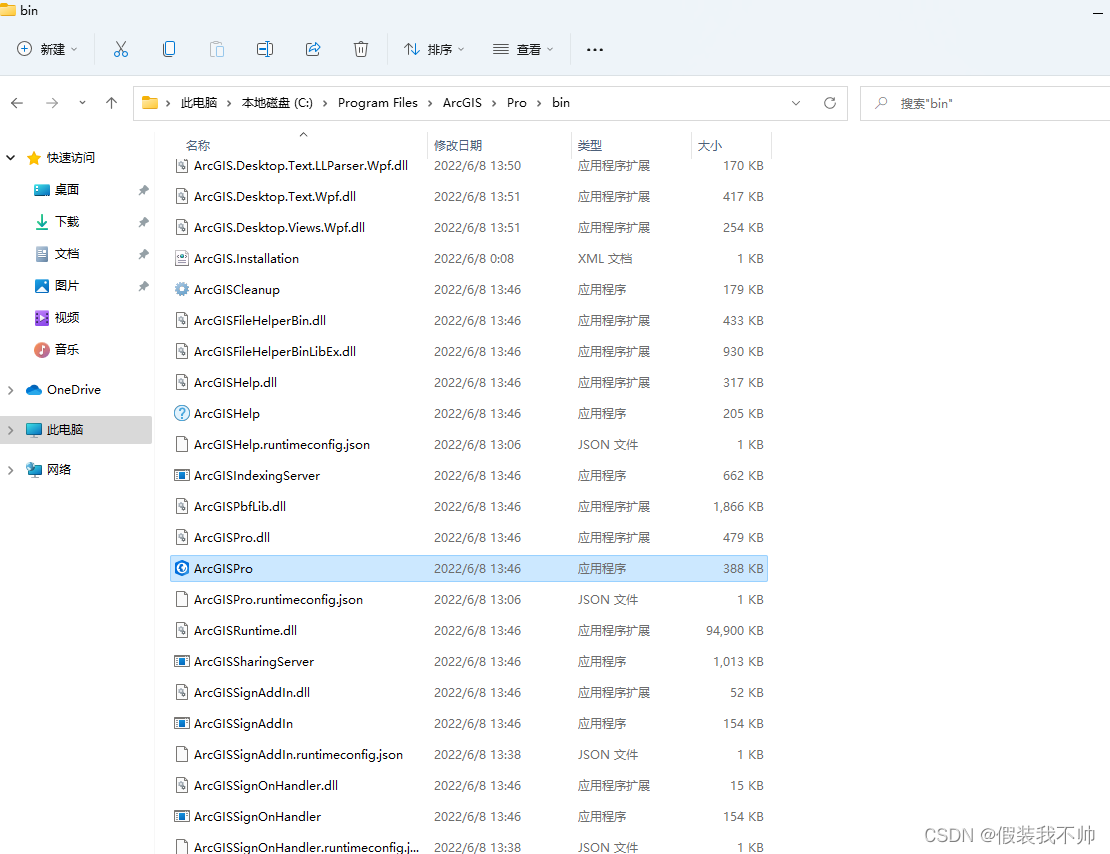
Task: Sort by the Name (名称) column header
Action: coord(198,145)
